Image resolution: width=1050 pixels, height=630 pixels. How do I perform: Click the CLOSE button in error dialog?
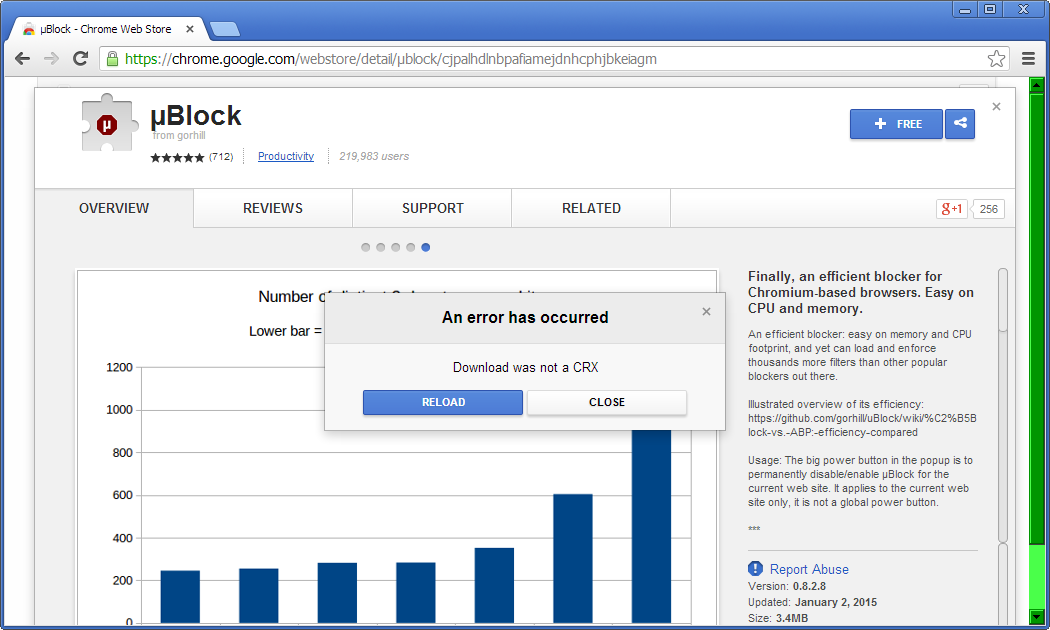tap(607, 402)
